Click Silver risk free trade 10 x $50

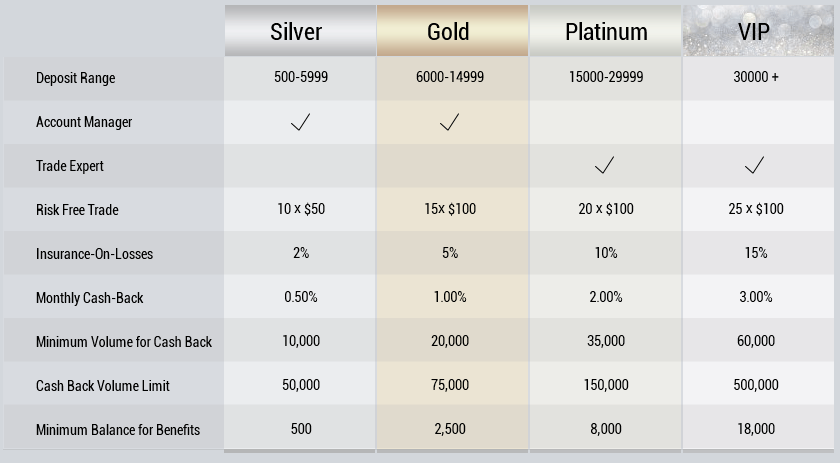pos(301,208)
